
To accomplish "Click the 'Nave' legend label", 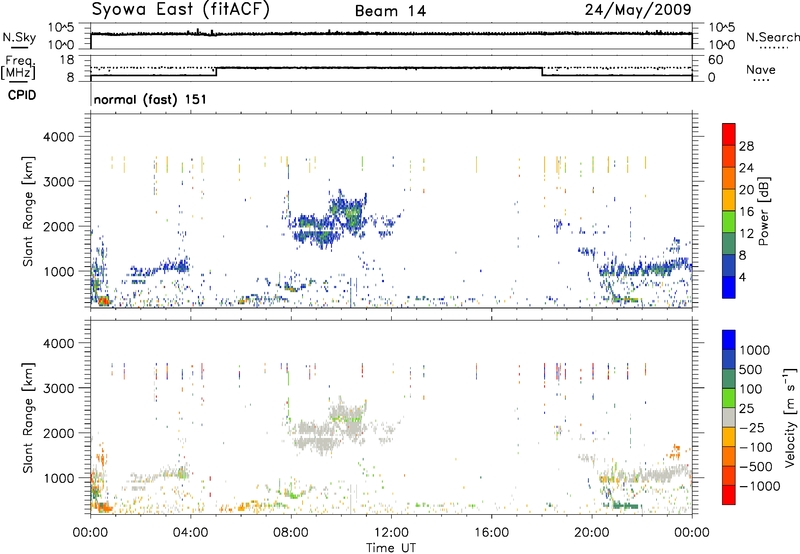I will (760, 70).
